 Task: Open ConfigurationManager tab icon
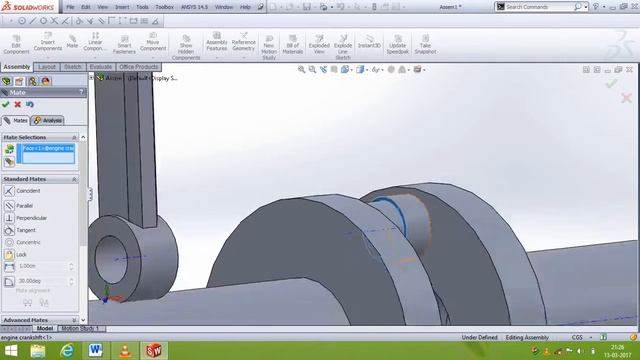33,81
